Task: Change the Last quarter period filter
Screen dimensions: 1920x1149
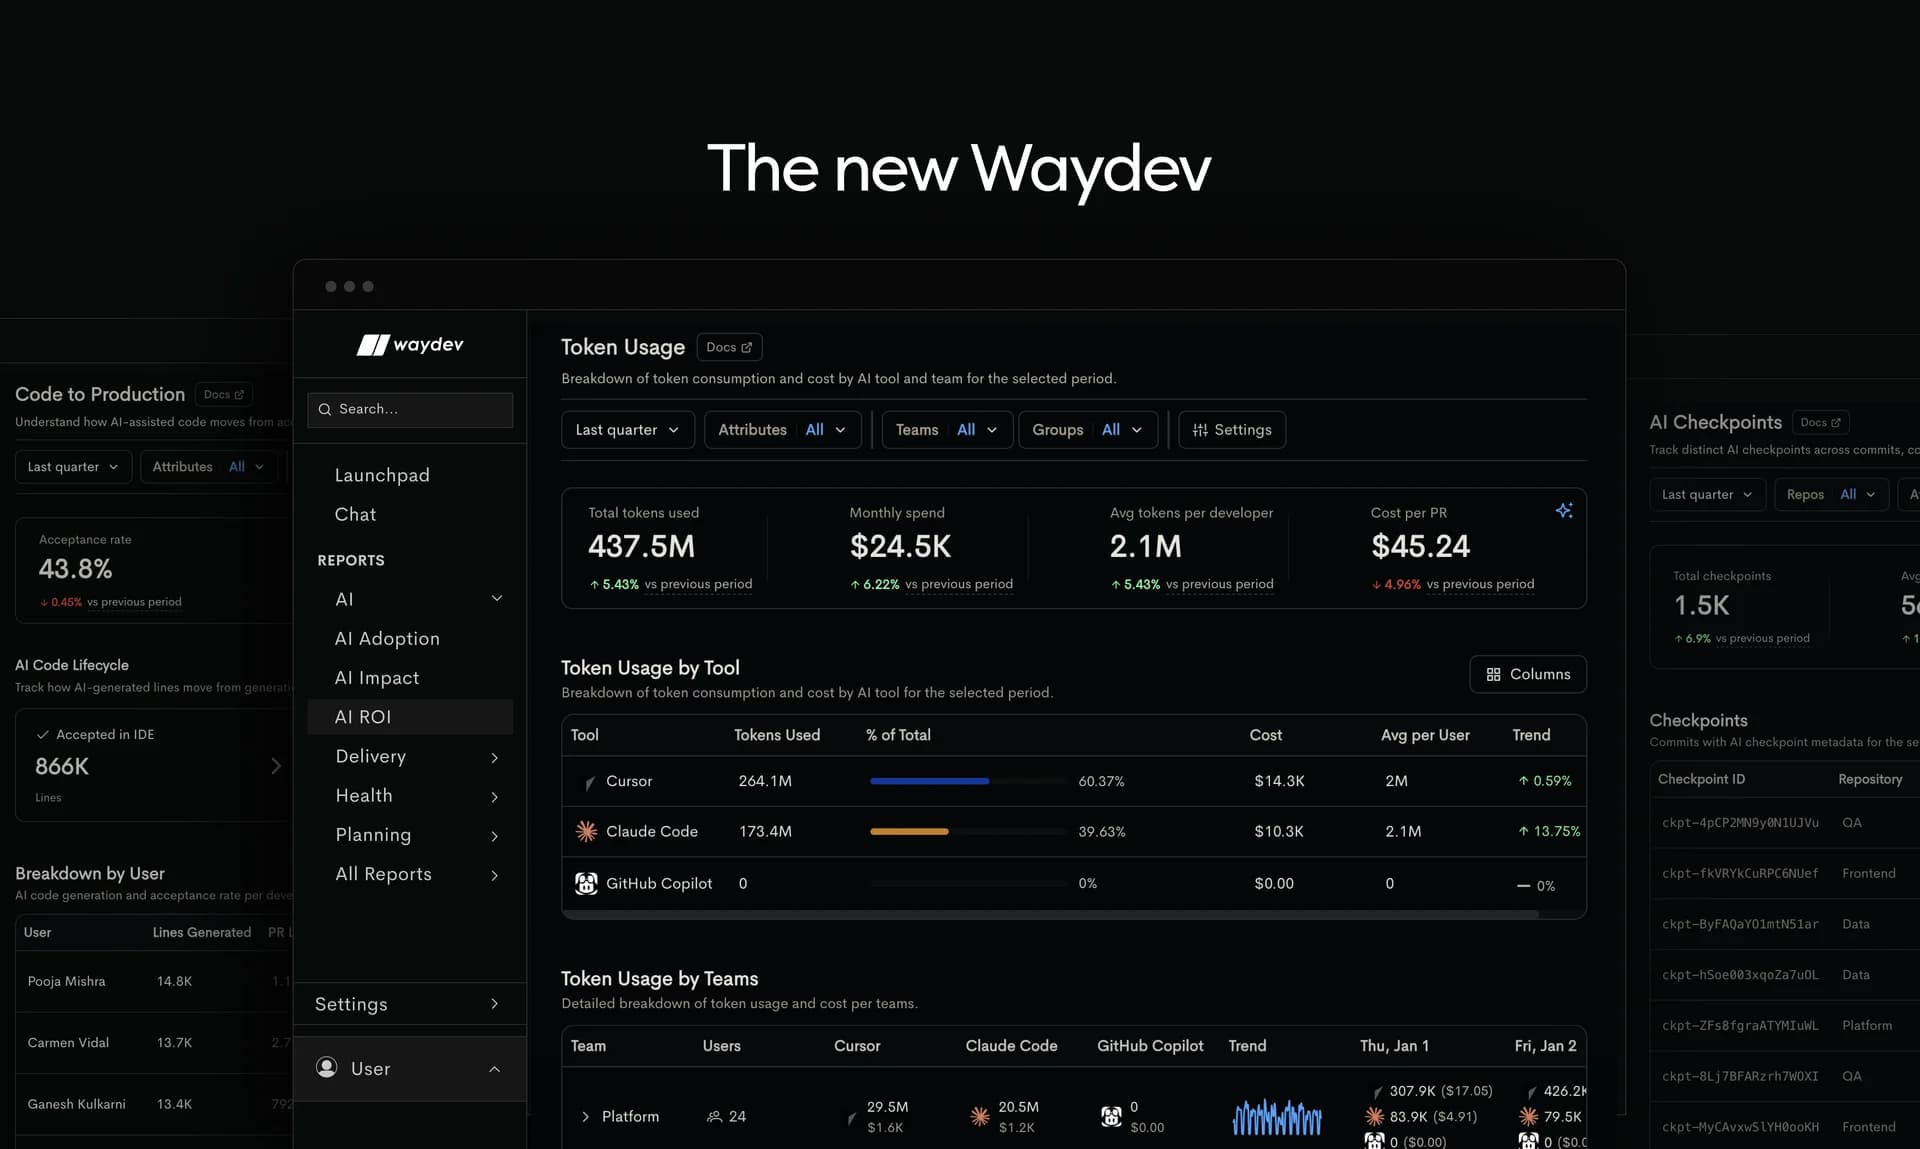Action: coord(627,429)
